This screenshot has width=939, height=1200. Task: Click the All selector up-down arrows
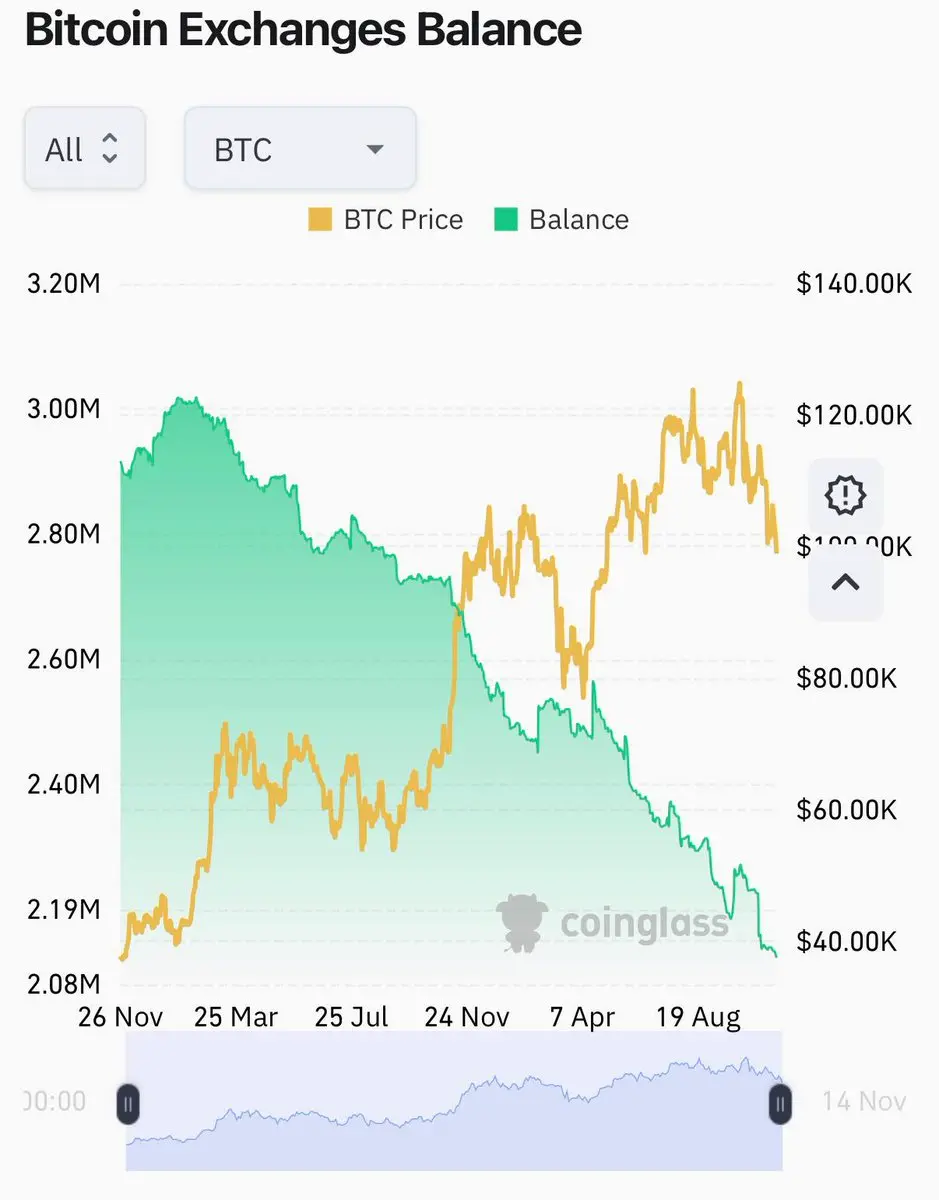(x=110, y=150)
